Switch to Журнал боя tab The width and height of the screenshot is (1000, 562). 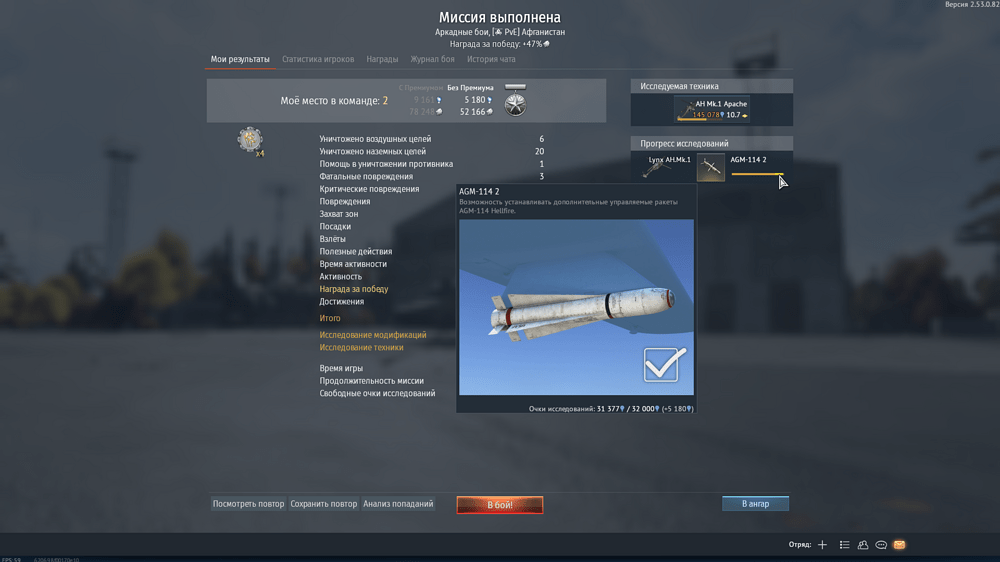pos(432,59)
